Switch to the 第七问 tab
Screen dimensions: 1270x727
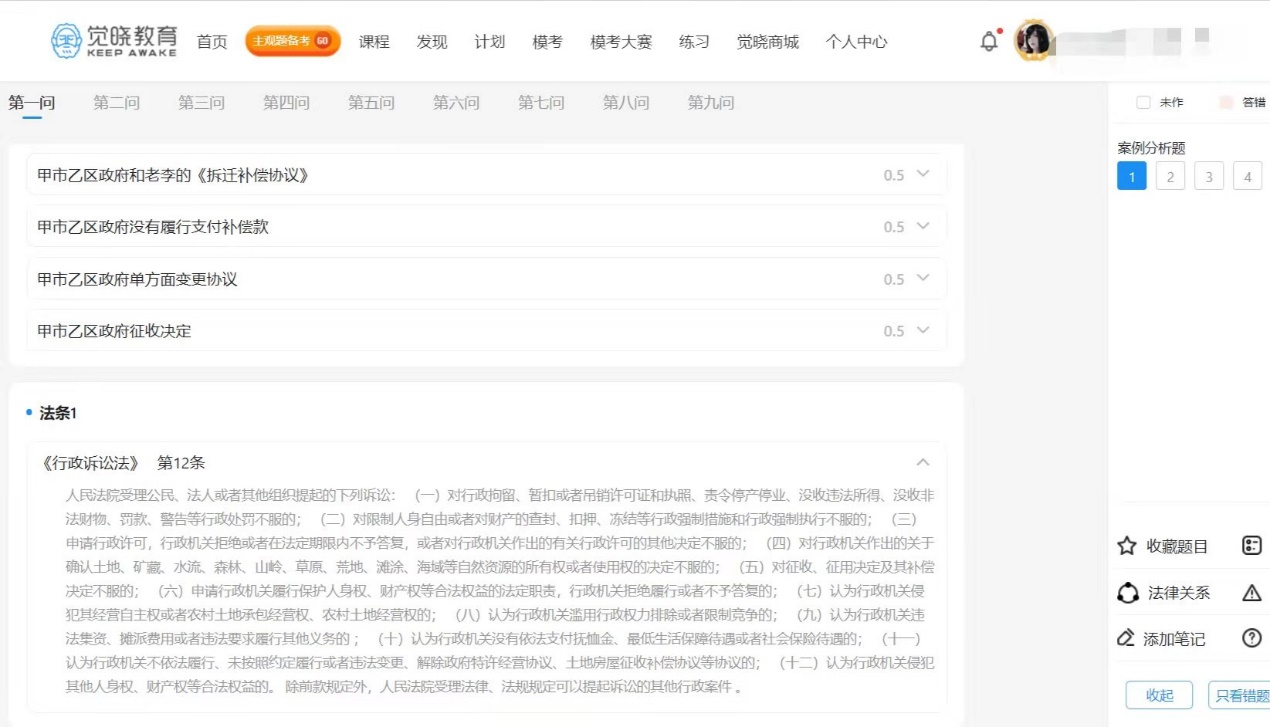click(542, 103)
